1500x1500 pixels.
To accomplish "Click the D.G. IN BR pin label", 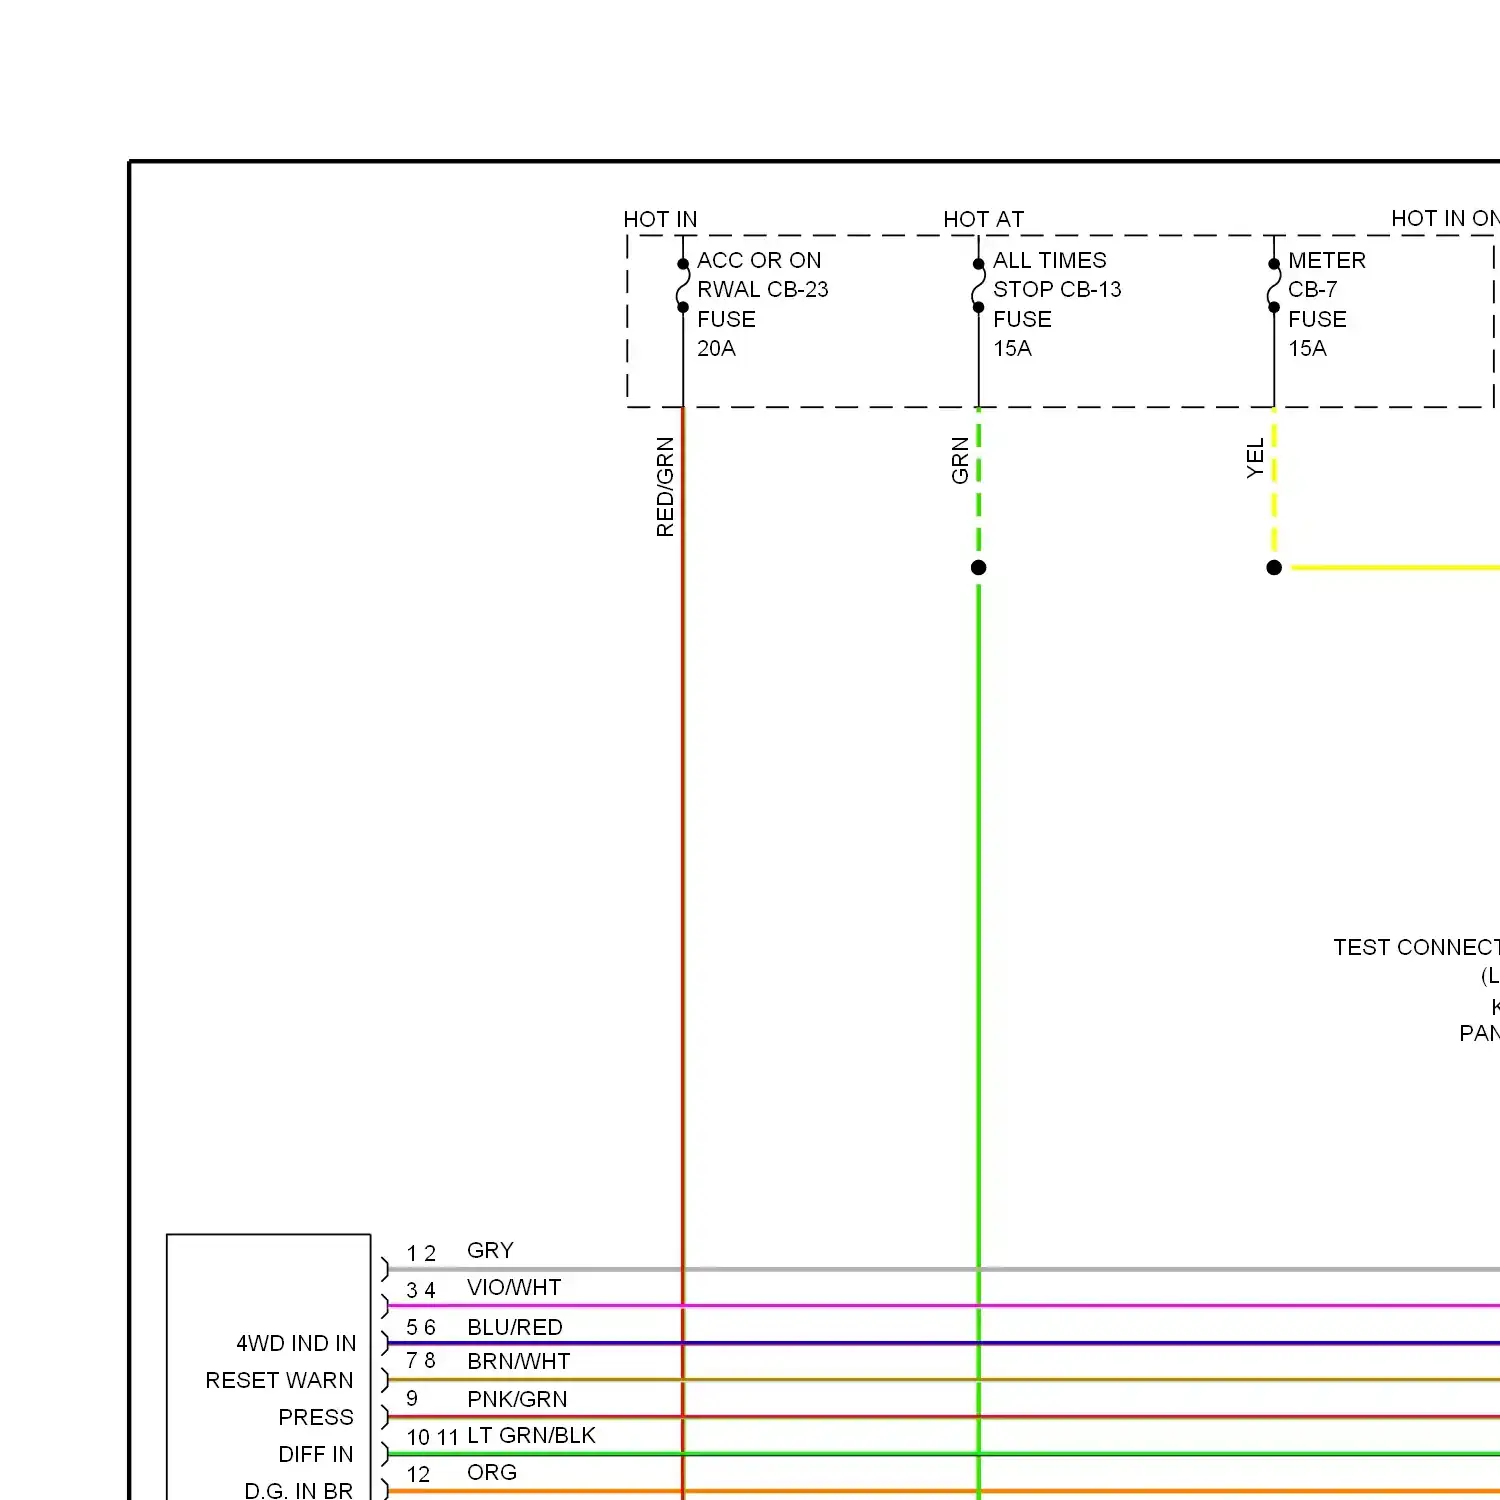I will pyautogui.click(x=298, y=1490).
